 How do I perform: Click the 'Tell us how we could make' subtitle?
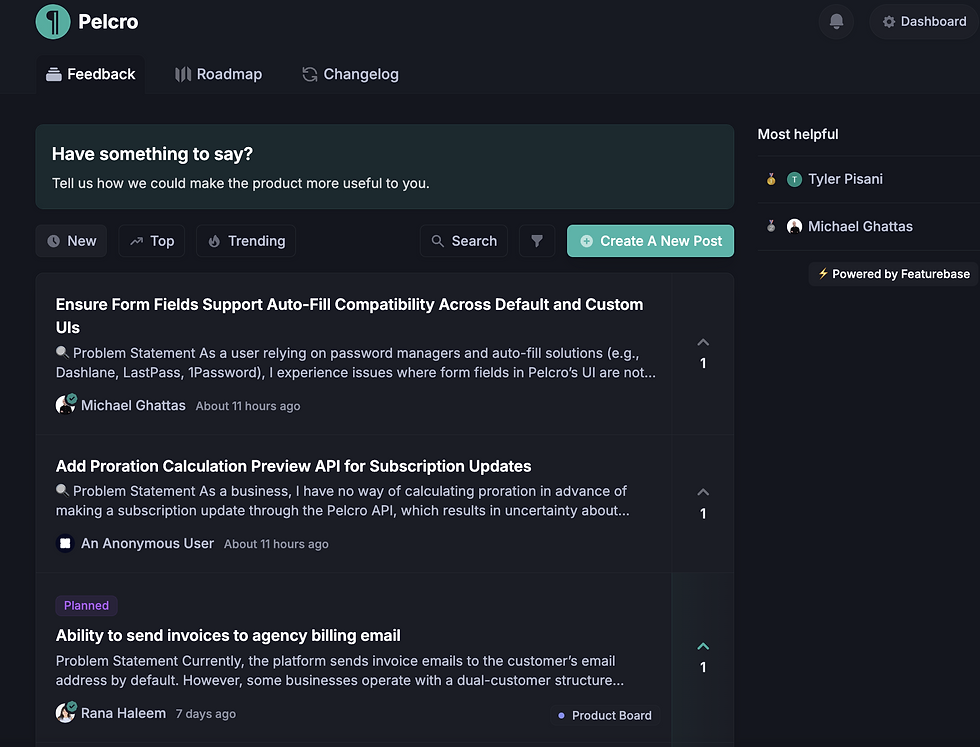(241, 183)
